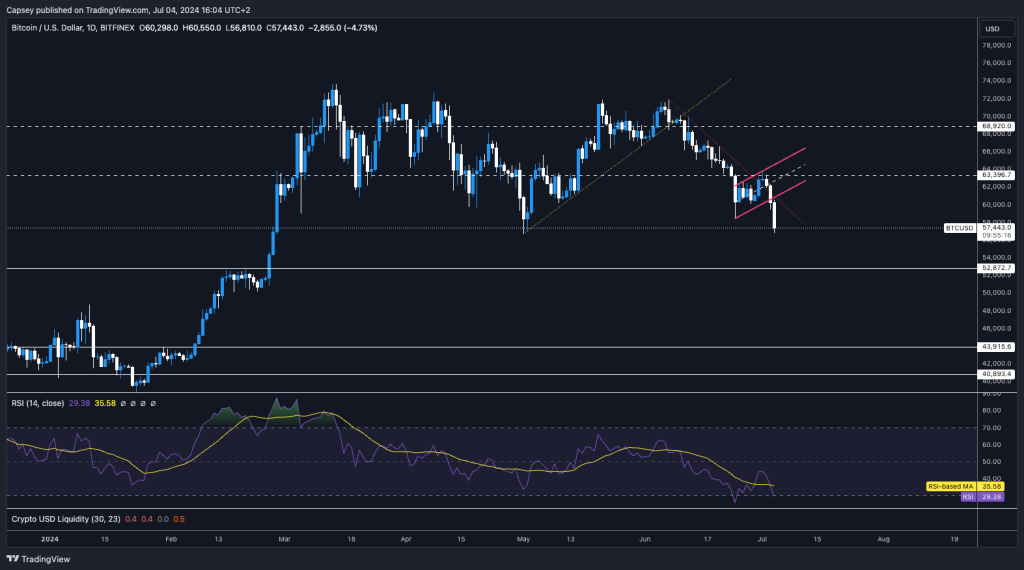Image resolution: width=1024 pixels, height=570 pixels.
Task: Click the 63,396.7 price level label
Action: tap(997, 175)
